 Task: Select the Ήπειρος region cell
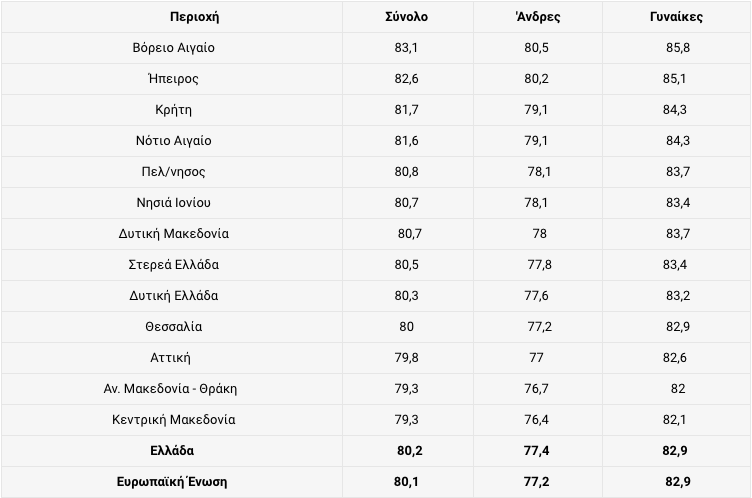click(173, 79)
